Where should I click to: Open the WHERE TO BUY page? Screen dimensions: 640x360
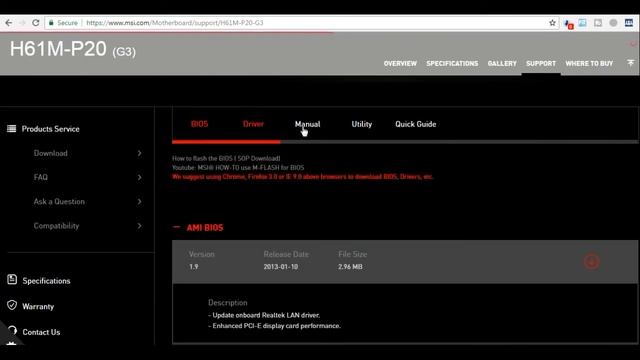pos(589,64)
